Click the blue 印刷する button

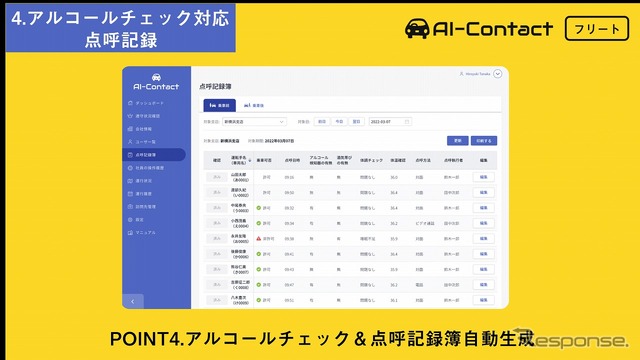point(484,141)
